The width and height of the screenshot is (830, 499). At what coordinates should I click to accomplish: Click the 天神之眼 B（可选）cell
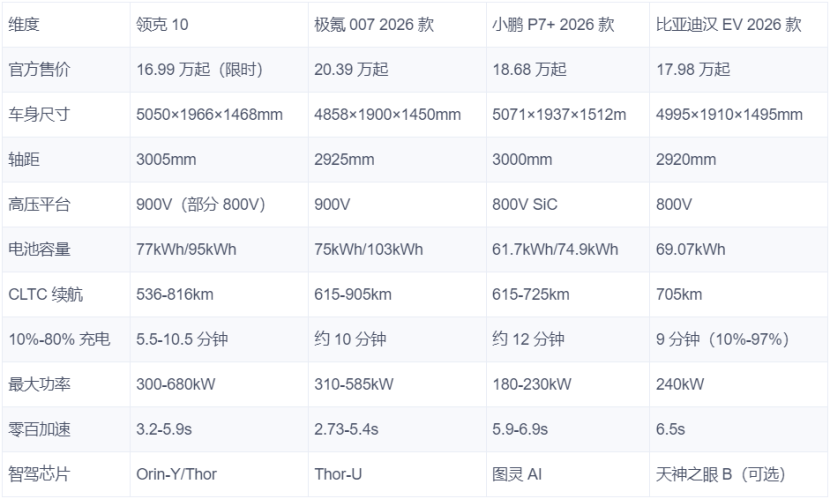tap(739, 474)
